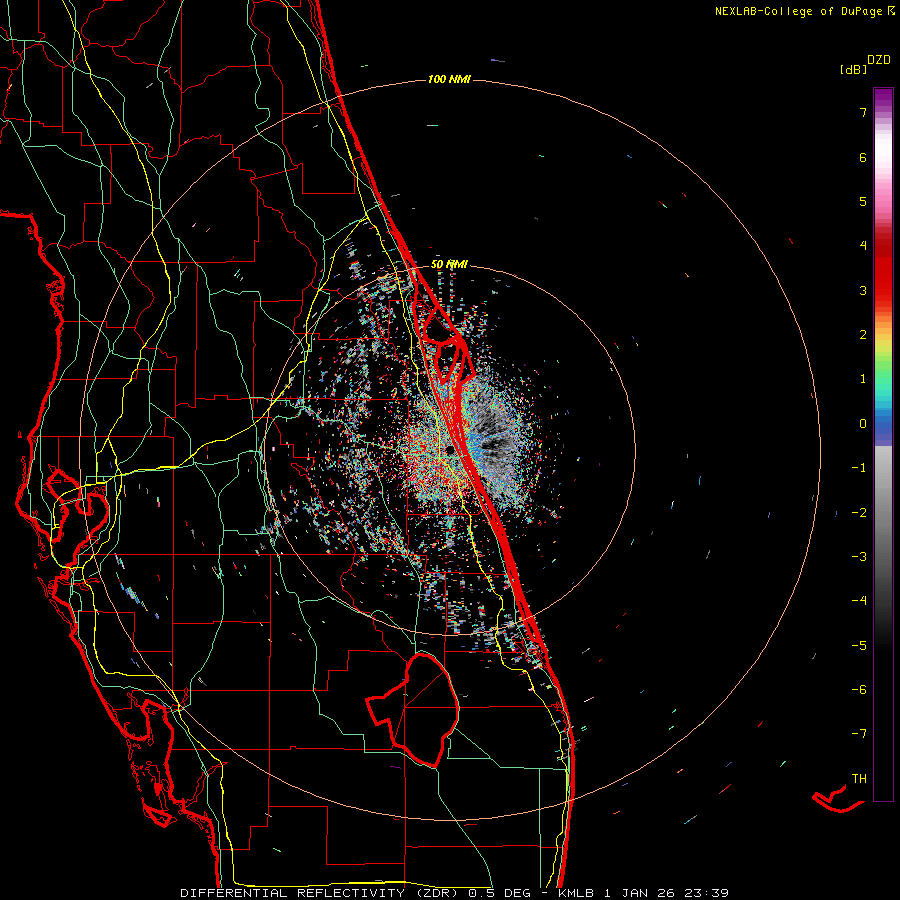The width and height of the screenshot is (900, 900).
Task: Click the 7 value on the dB scale
Action: (x=863, y=112)
